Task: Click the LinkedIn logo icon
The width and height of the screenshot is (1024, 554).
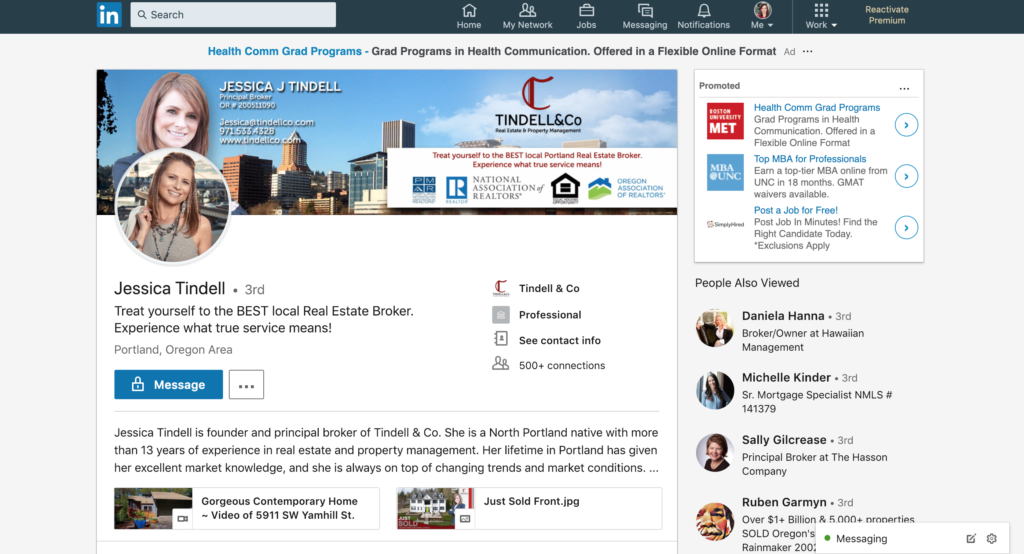Action: pyautogui.click(x=109, y=14)
